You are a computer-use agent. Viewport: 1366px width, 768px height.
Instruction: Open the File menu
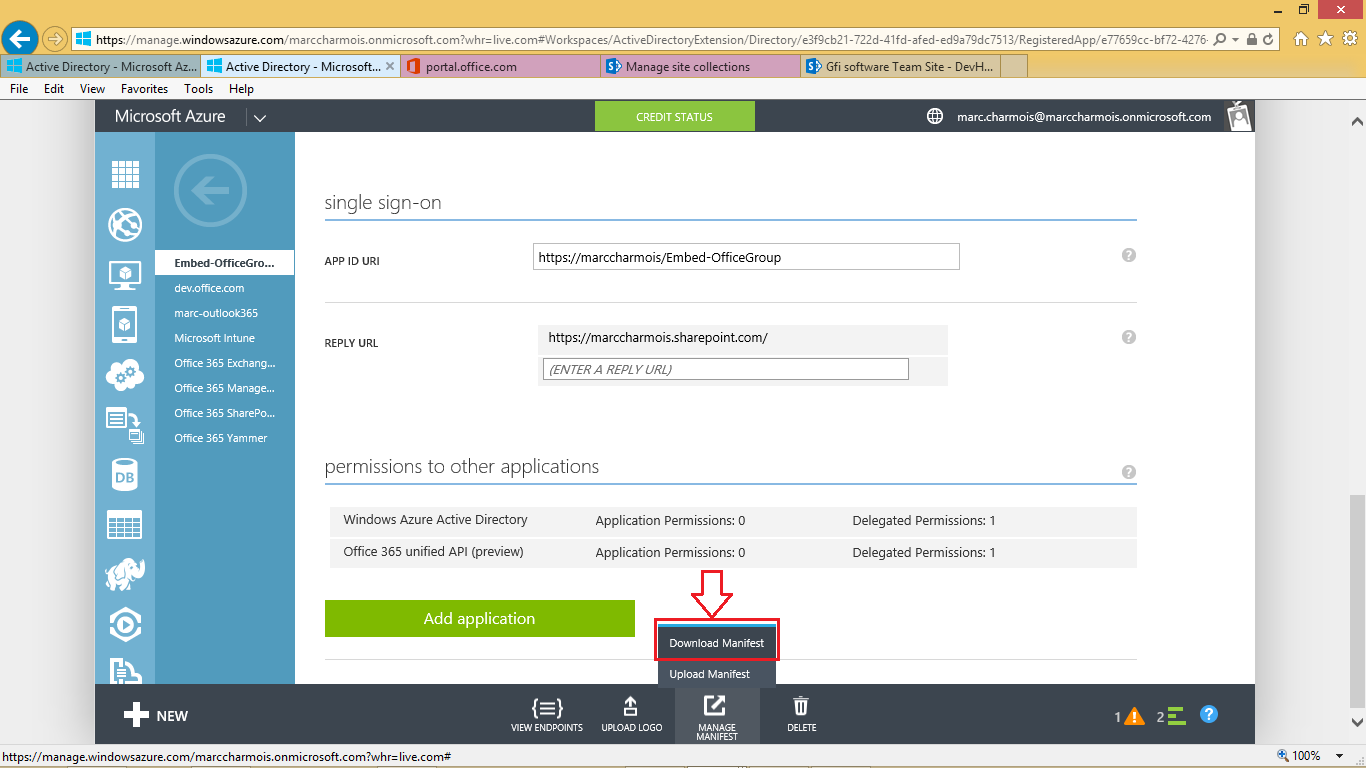pos(19,89)
